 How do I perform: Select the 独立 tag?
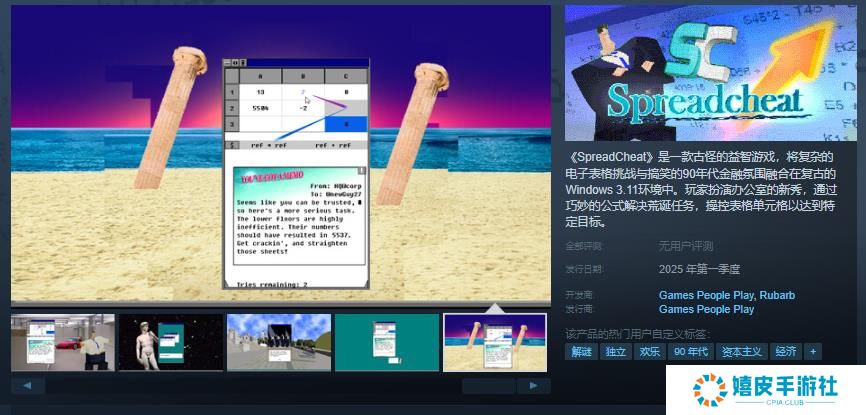click(x=615, y=351)
